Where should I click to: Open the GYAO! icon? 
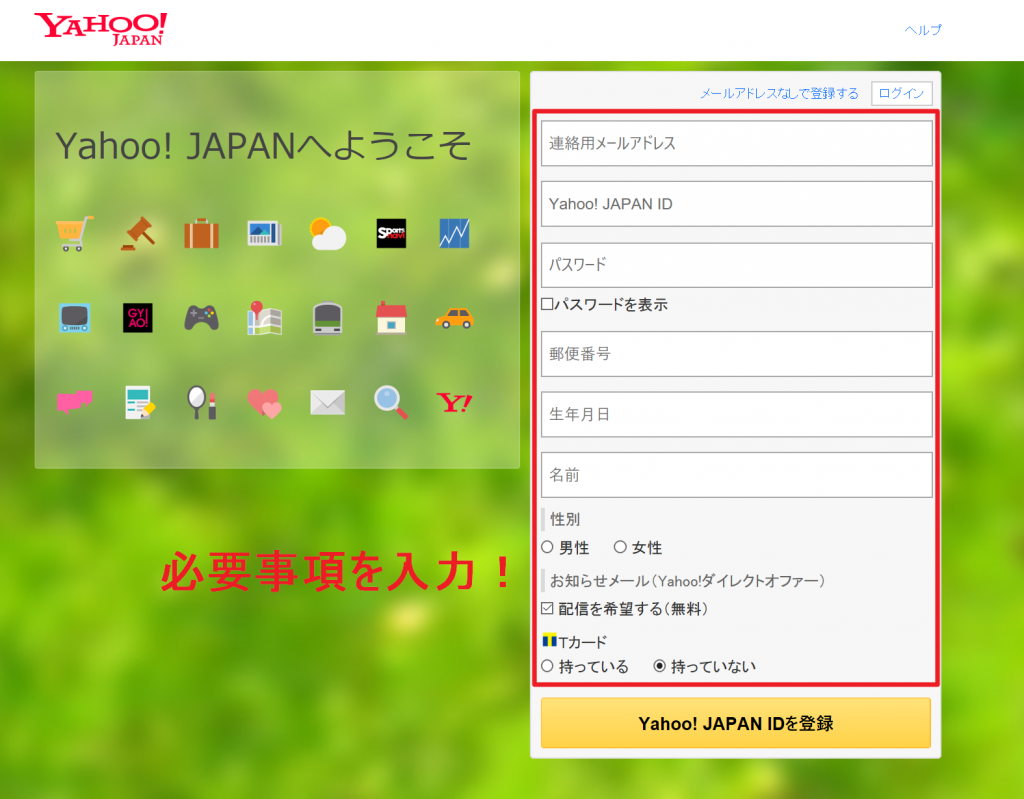pos(138,318)
